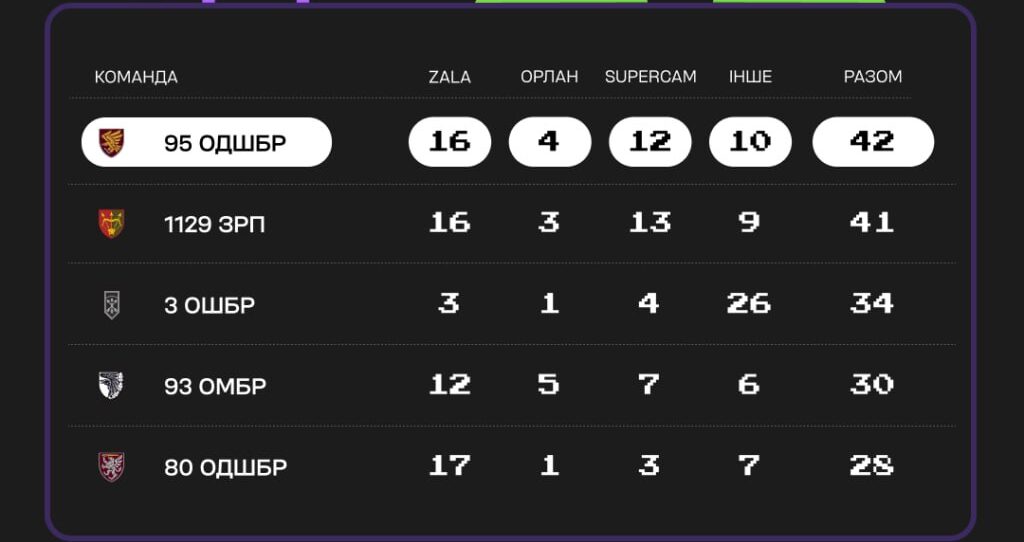Select the ІНШЕ column header

click(x=750, y=77)
